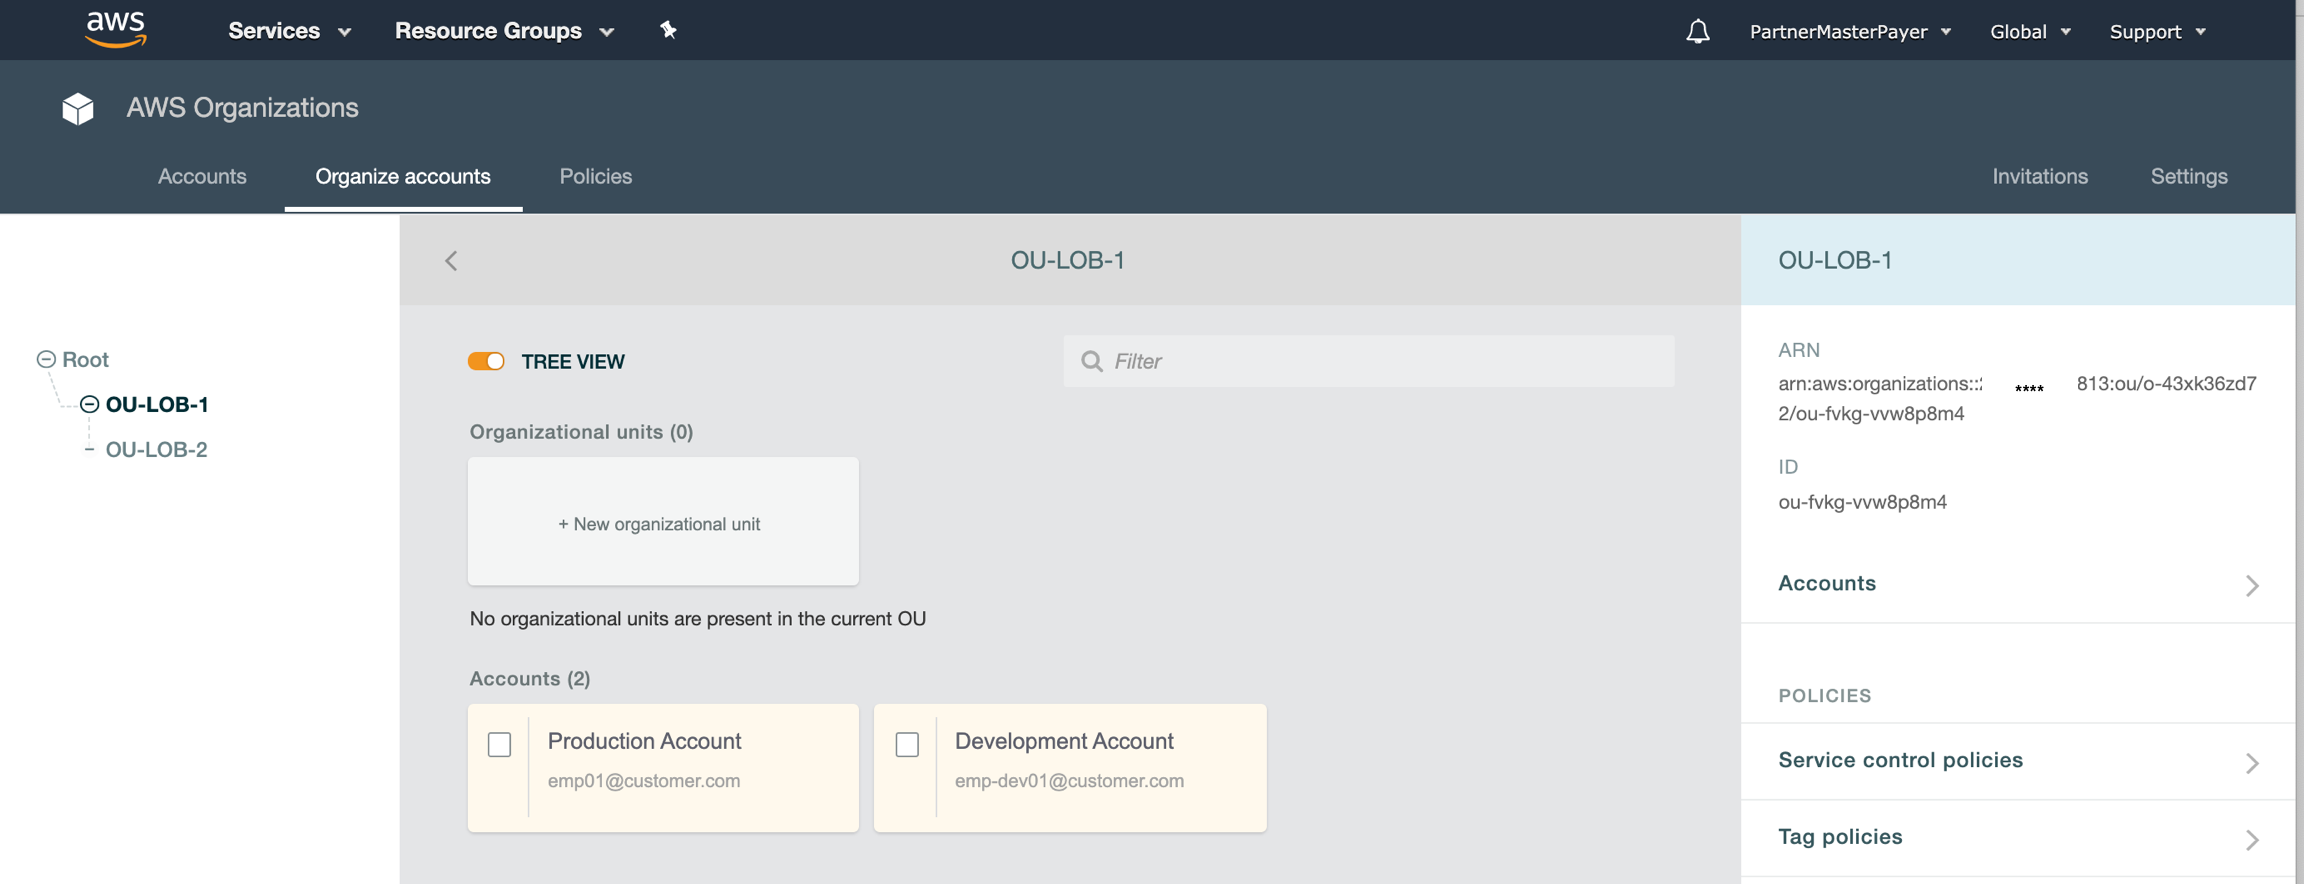Select the Root label in the tree
The width and height of the screenshot is (2304, 884).
[x=85, y=359]
